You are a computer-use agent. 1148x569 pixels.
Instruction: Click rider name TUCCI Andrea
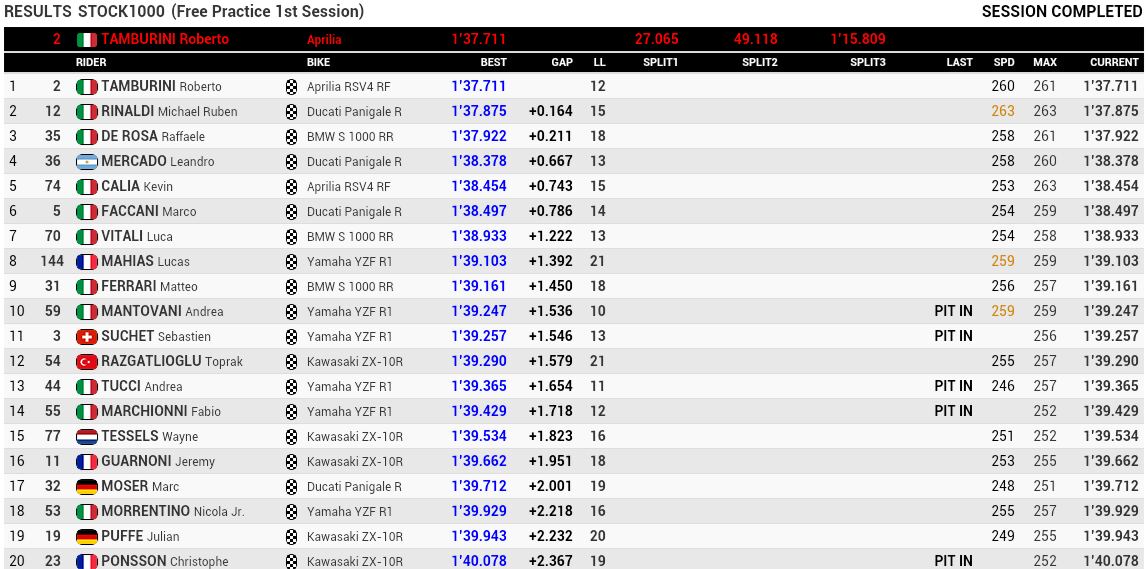point(142,387)
